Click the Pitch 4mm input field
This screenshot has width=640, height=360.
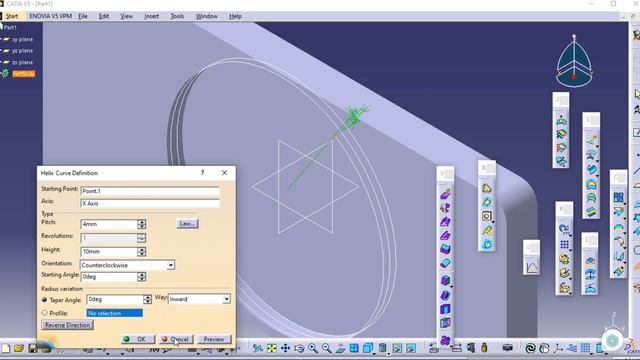point(109,224)
